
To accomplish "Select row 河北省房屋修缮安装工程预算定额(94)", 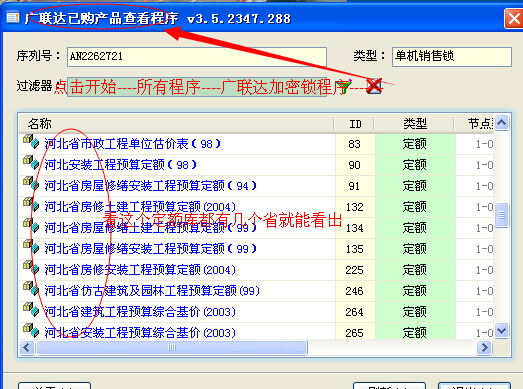I will coord(256,186).
